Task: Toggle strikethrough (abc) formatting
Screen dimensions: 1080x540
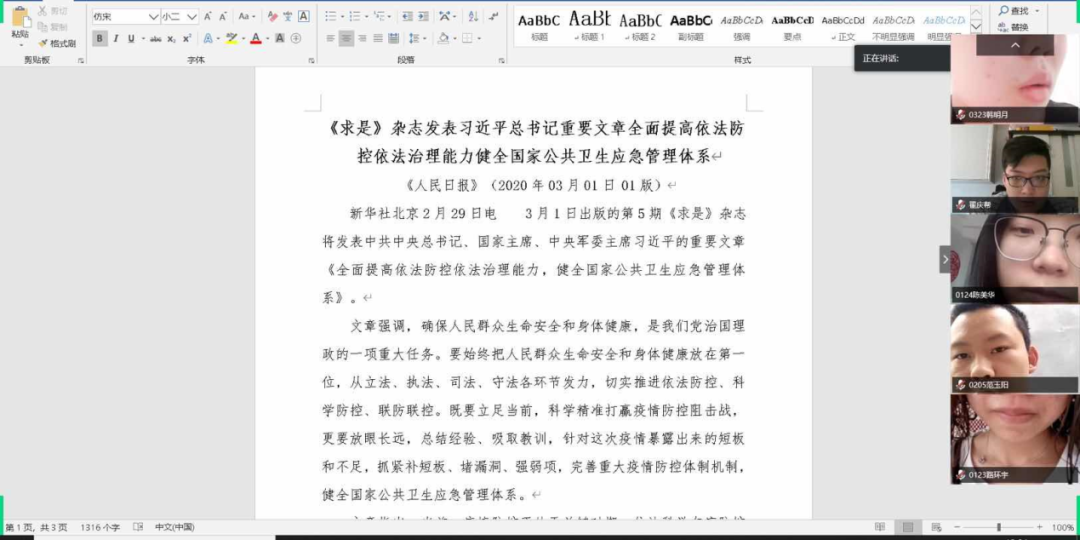Action: pos(156,39)
